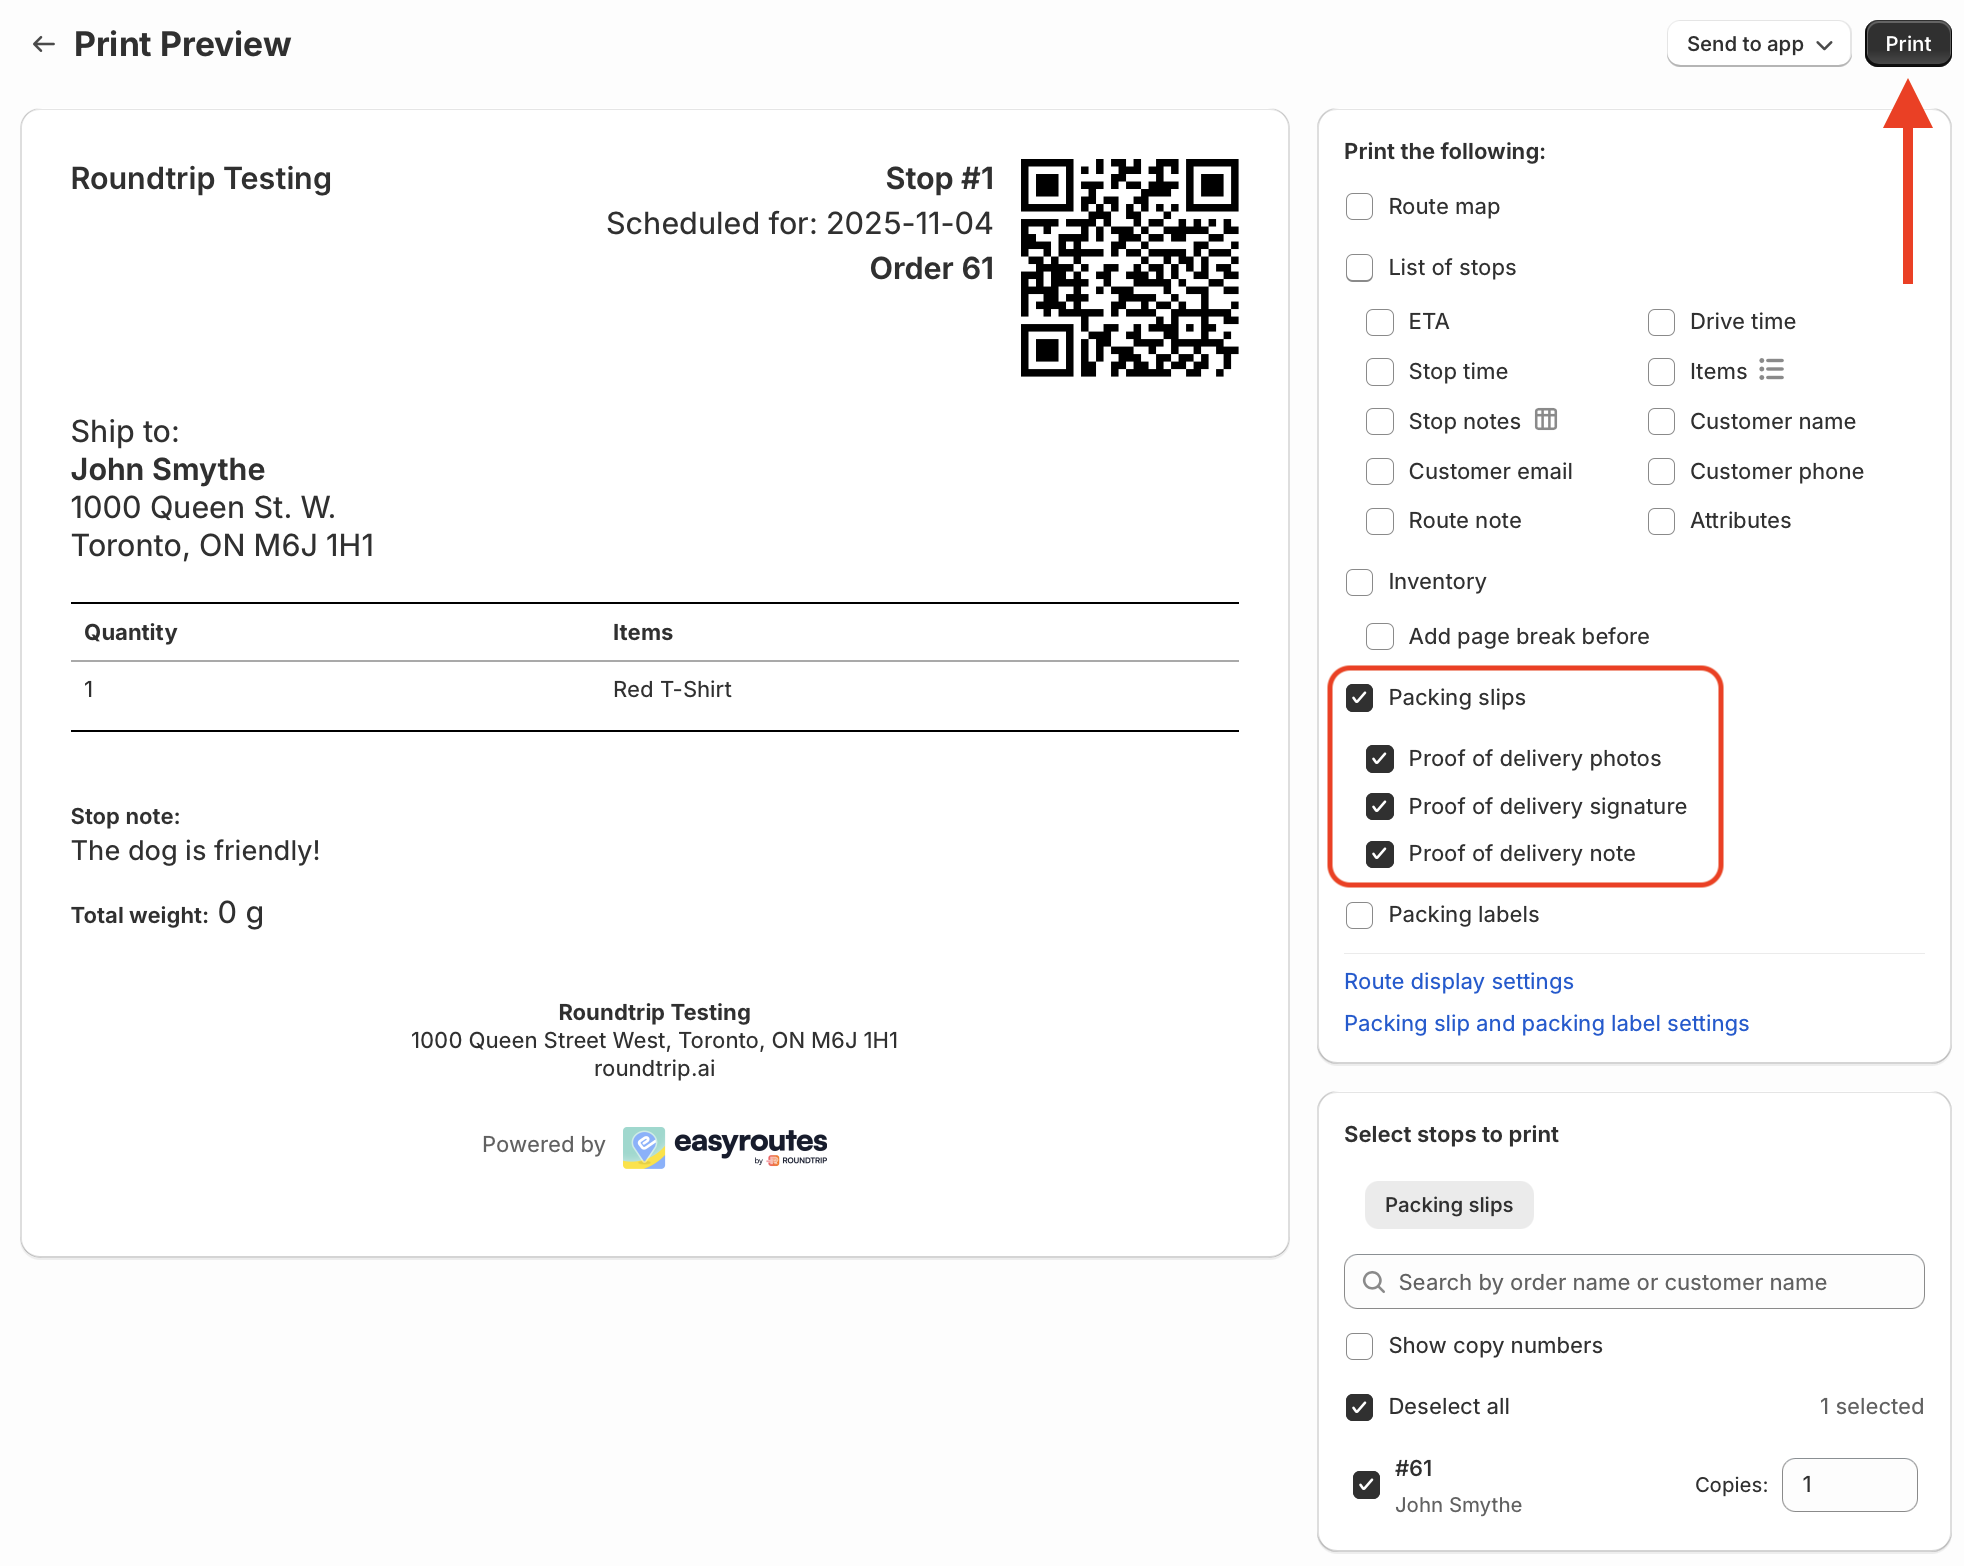Disable Proof of delivery signature
This screenshot has height=1566, width=1964.
1379,806
